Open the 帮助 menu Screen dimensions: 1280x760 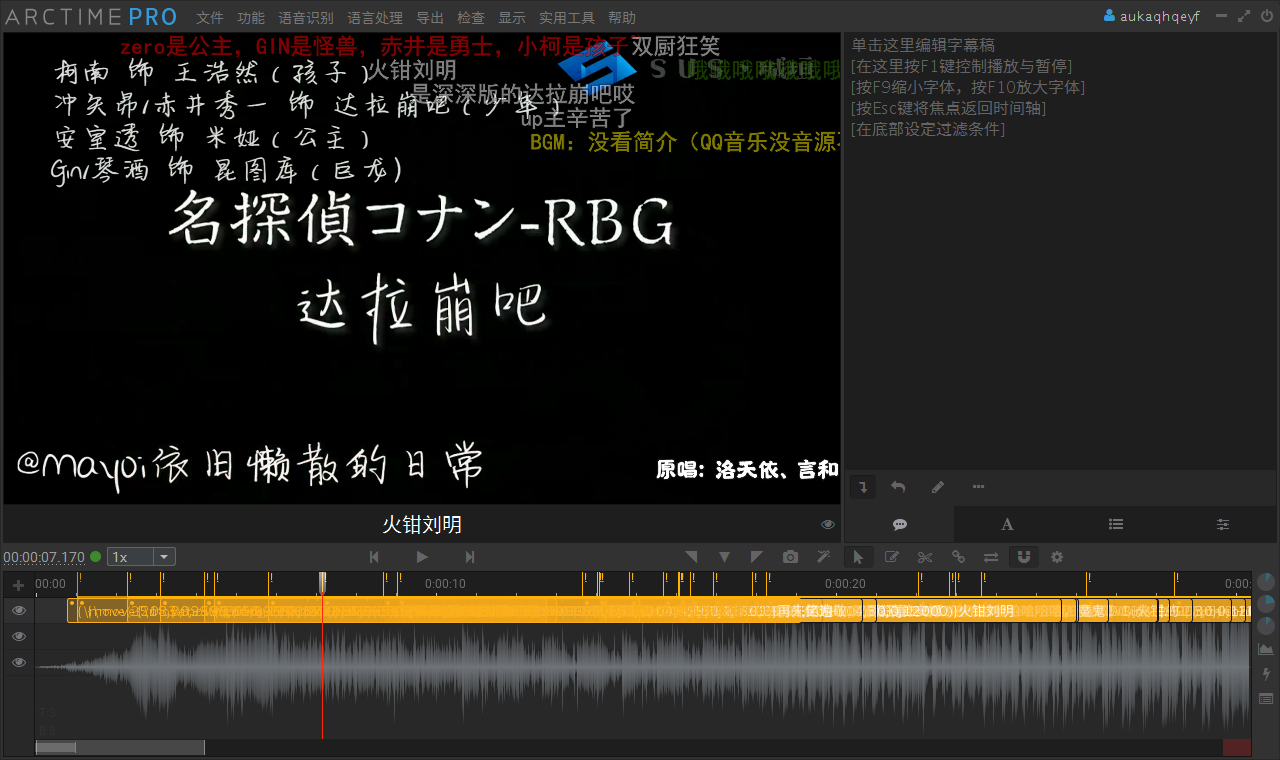[622, 18]
